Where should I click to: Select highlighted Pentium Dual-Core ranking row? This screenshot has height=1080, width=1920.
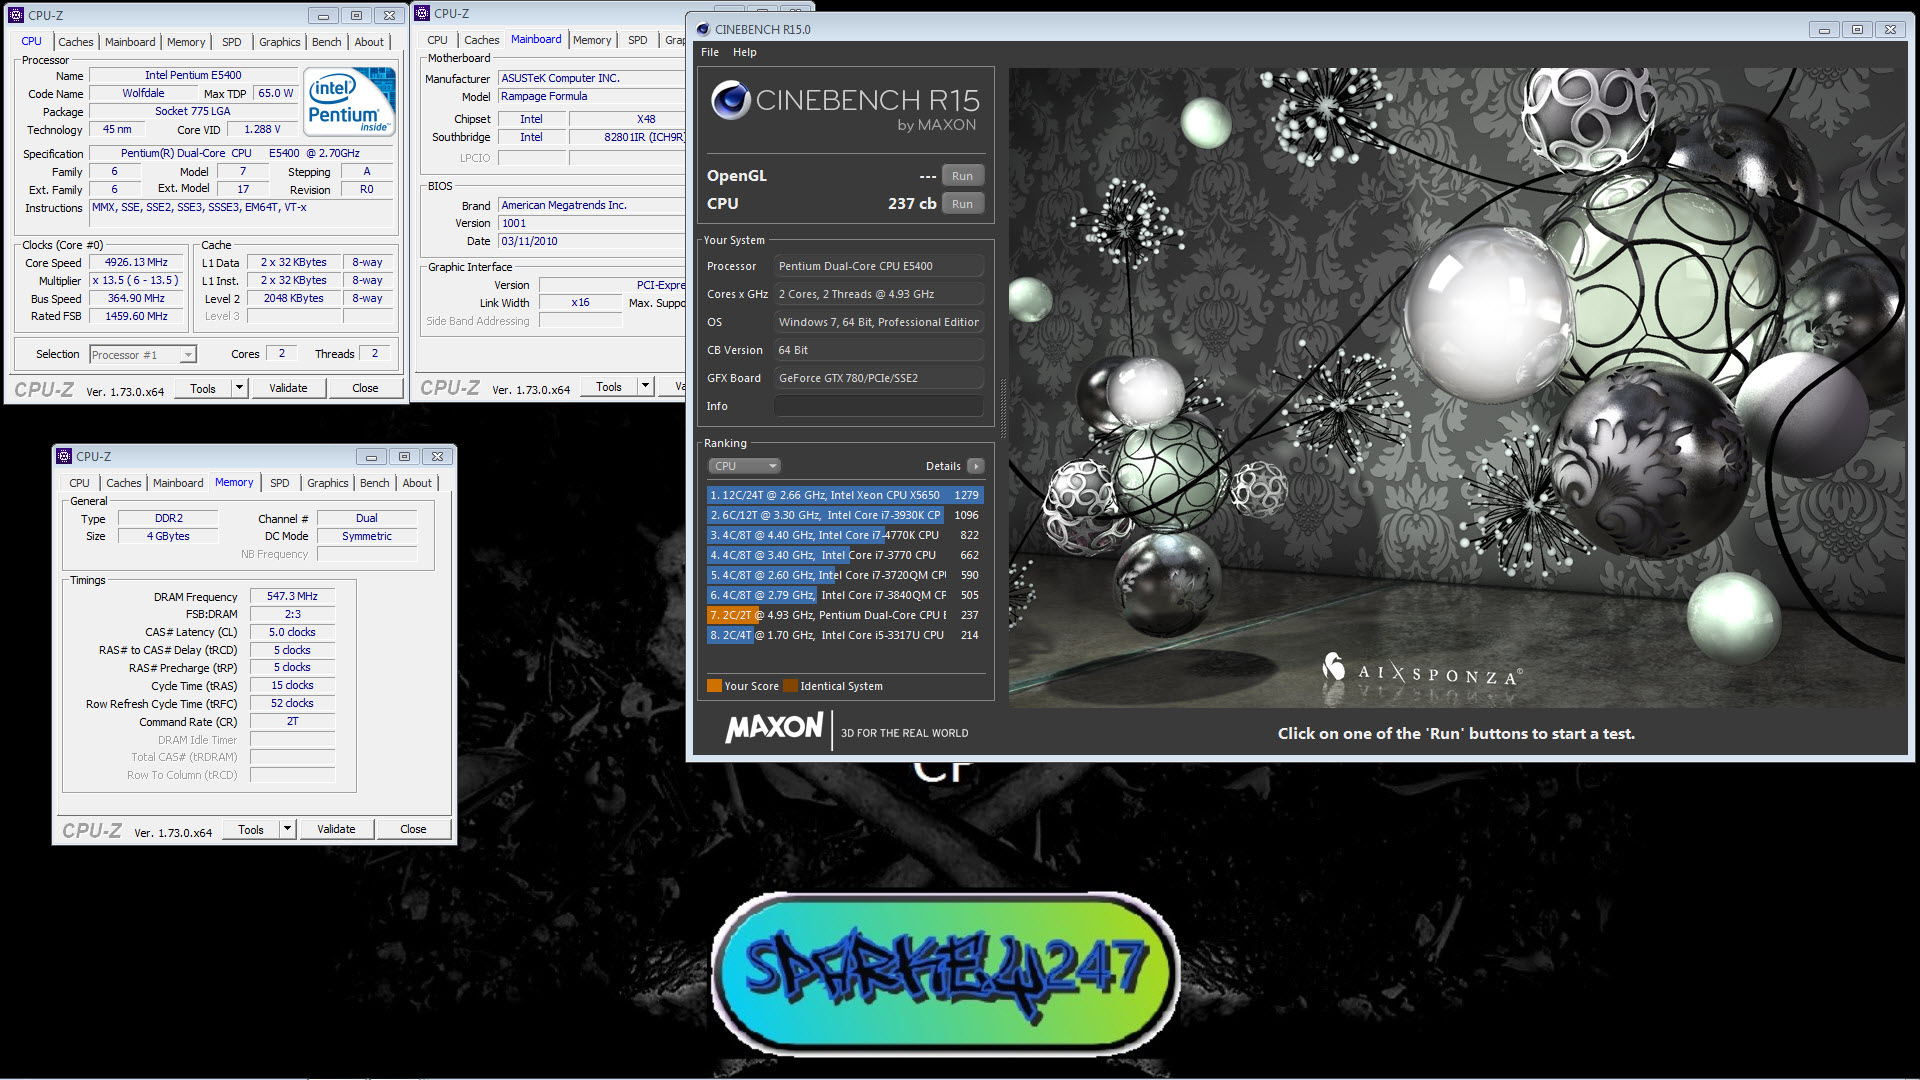(845, 615)
